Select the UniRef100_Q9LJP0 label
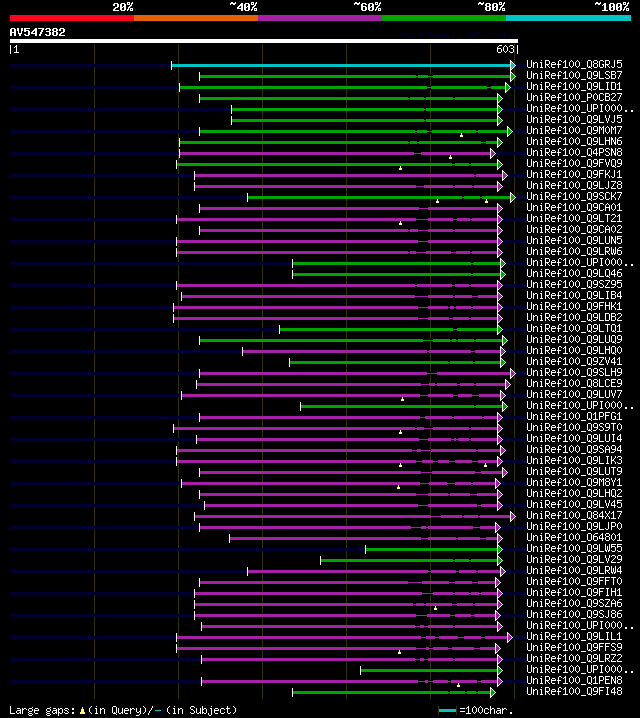 (574, 526)
